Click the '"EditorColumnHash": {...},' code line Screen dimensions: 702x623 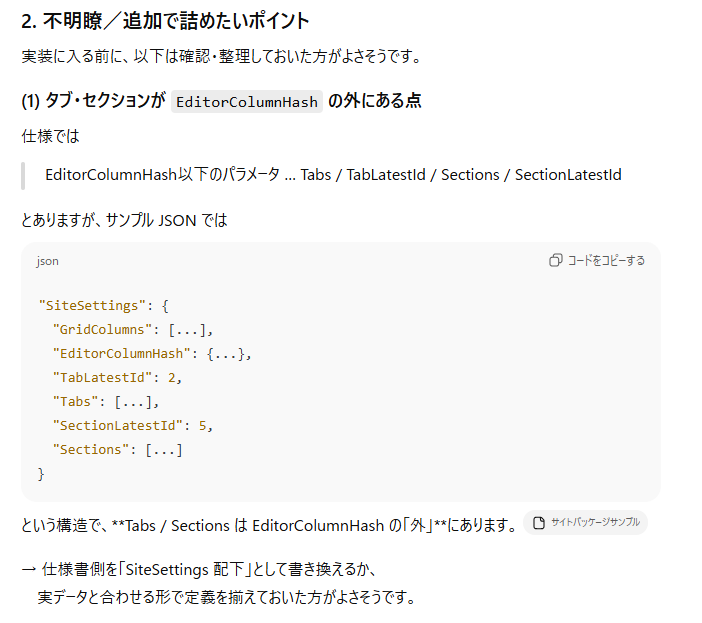point(152,354)
